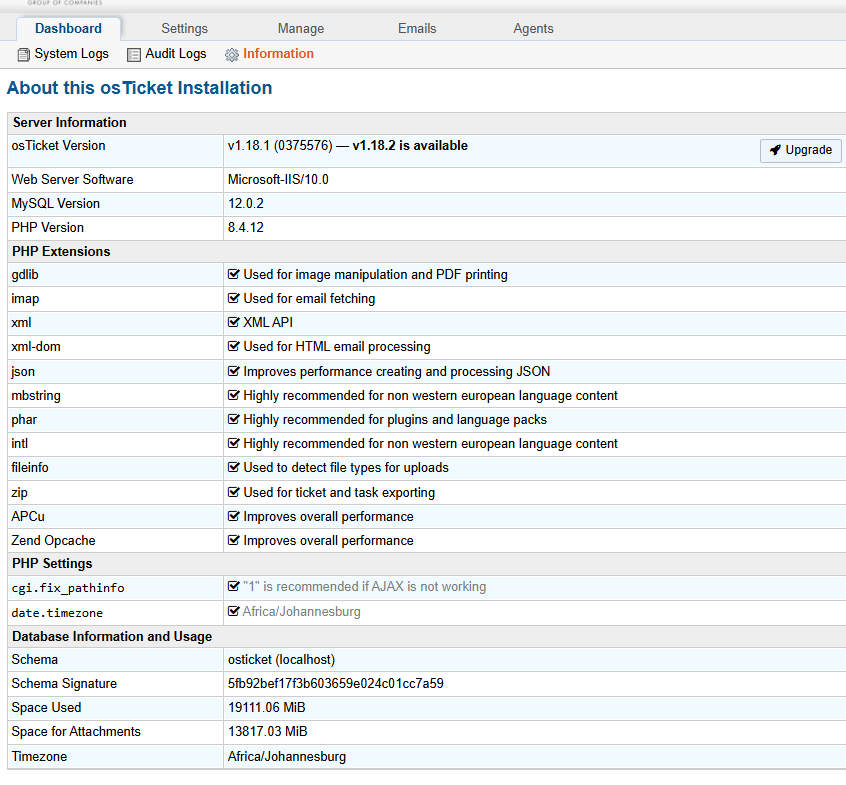The height and width of the screenshot is (785, 846).
Task: Switch to the Settings tab
Action: coord(185,29)
